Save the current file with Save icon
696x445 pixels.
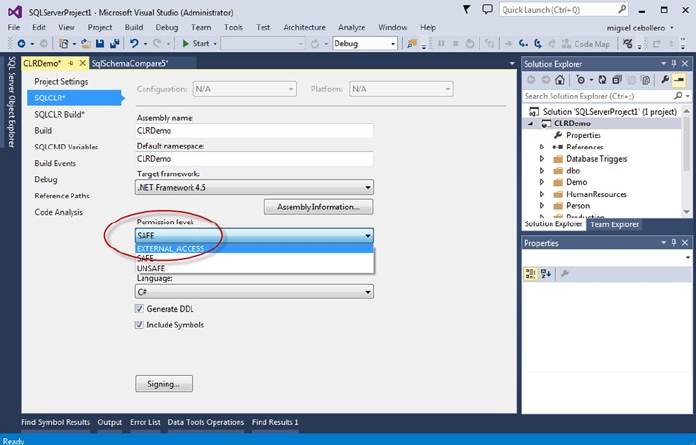coord(100,43)
